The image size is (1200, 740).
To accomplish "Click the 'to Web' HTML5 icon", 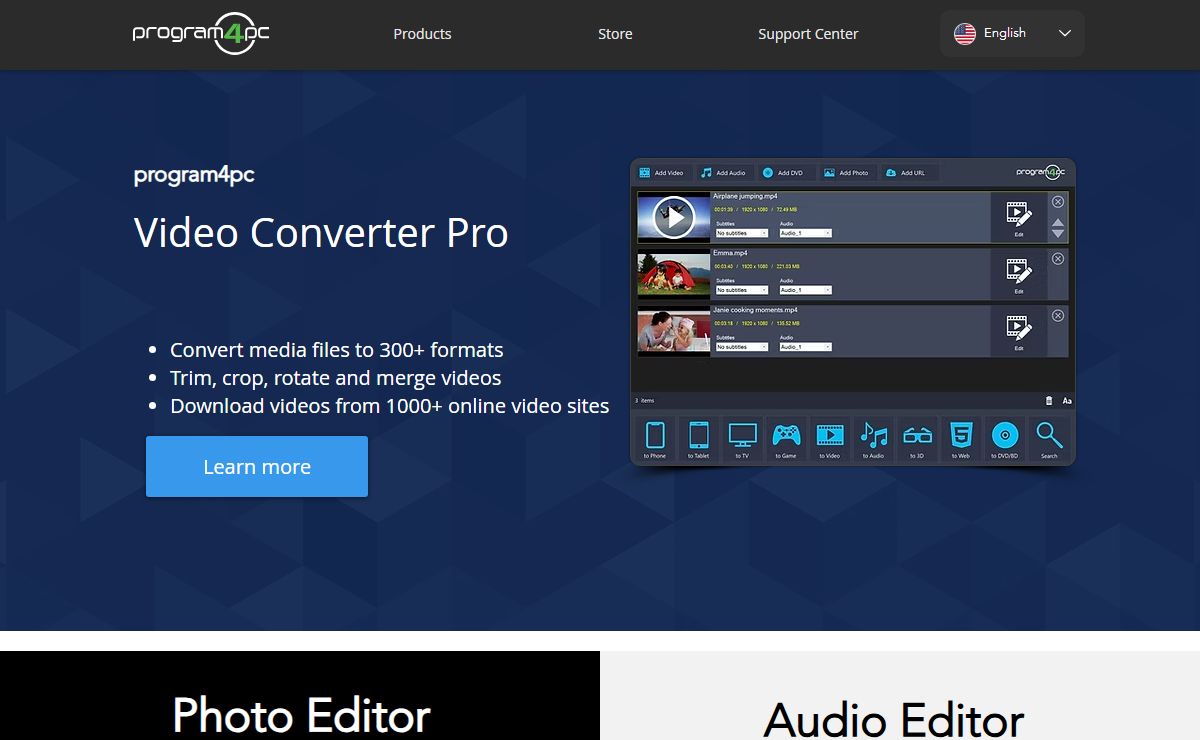I will 961,437.
